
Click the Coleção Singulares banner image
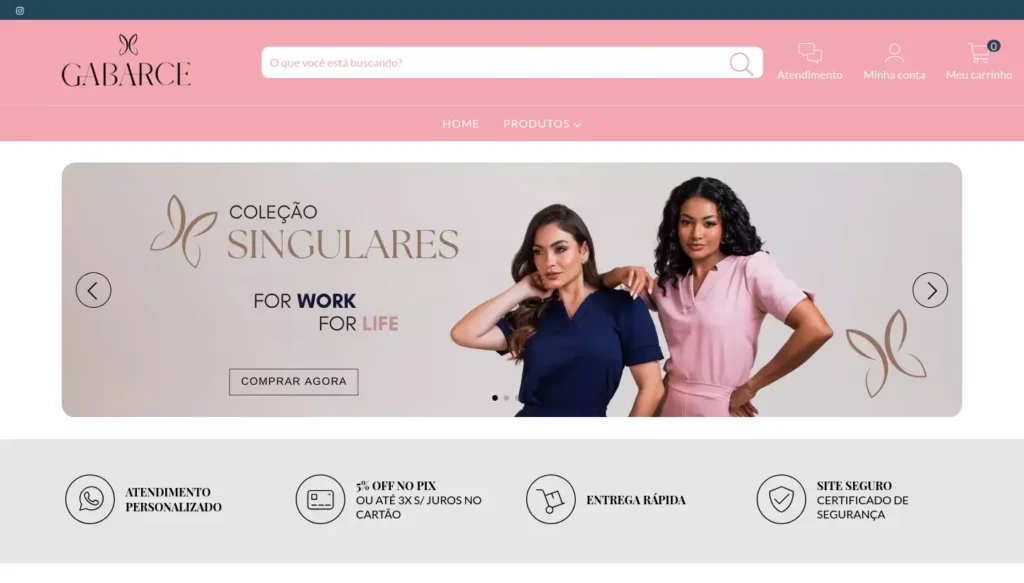pyautogui.click(x=511, y=289)
